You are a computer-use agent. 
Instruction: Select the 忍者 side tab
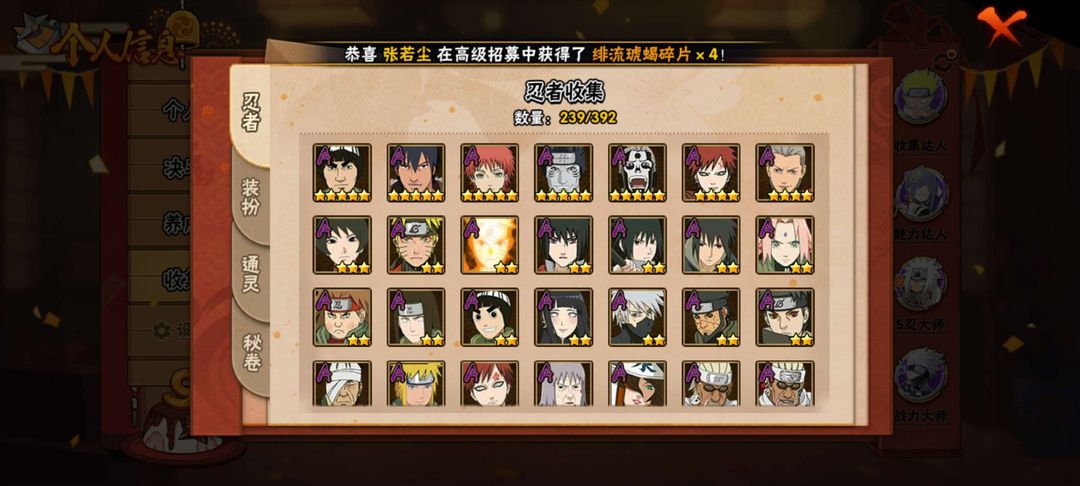click(251, 112)
